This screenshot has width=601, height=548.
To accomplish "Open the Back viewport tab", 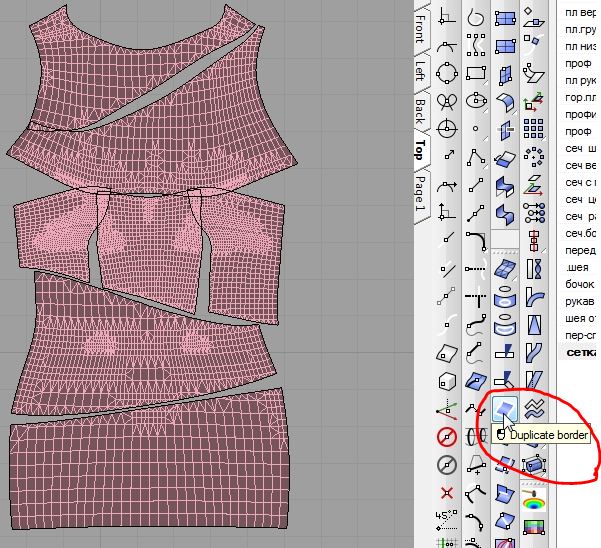I will [420, 109].
